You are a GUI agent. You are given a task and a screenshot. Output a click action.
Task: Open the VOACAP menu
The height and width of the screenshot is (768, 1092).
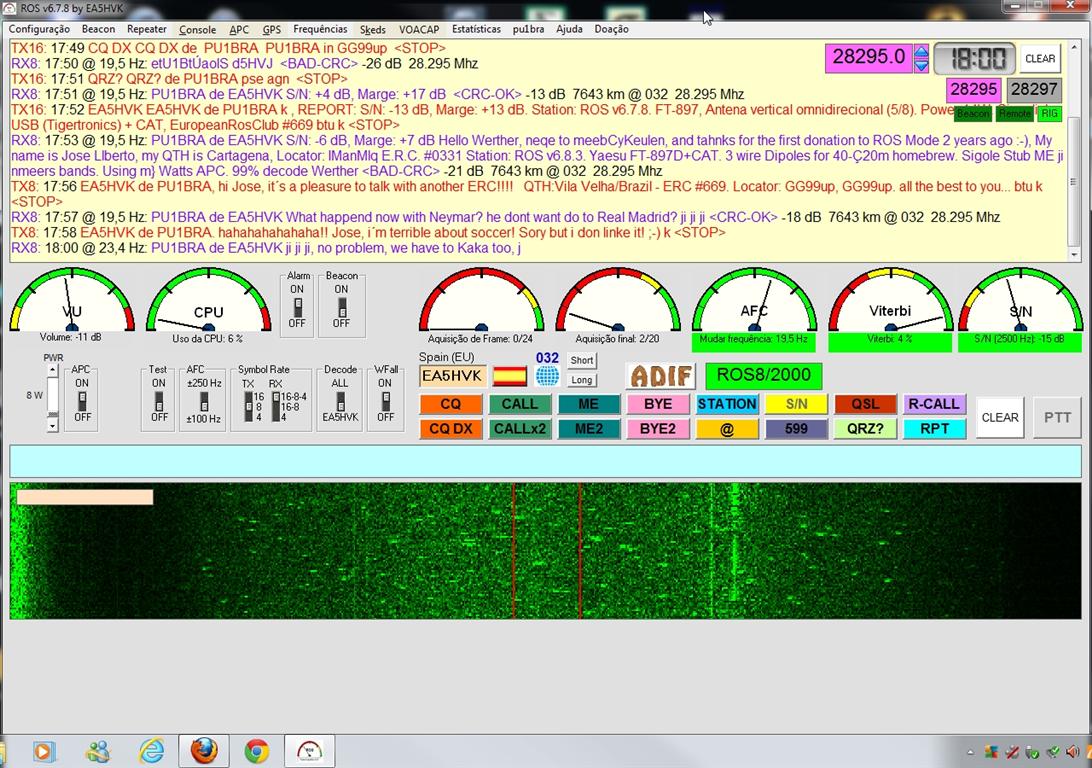419,29
